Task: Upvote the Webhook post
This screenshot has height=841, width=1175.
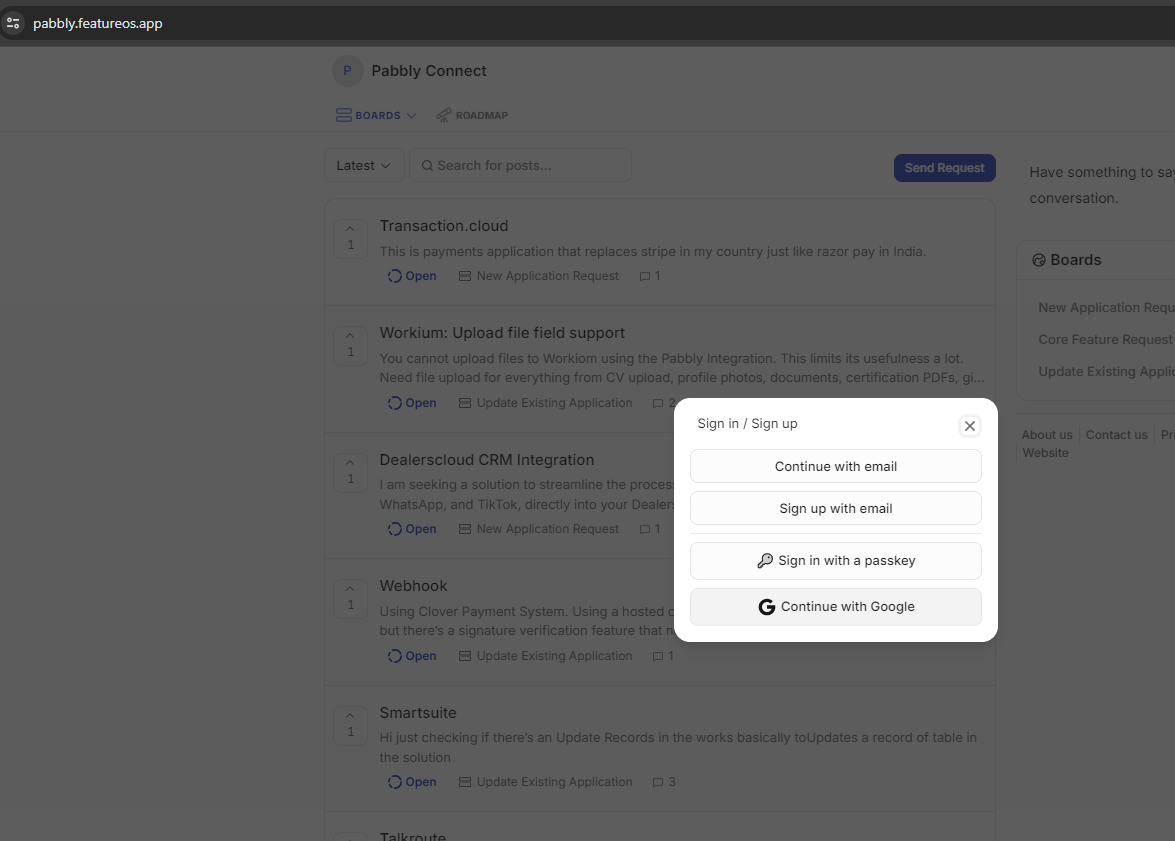Action: tap(351, 599)
